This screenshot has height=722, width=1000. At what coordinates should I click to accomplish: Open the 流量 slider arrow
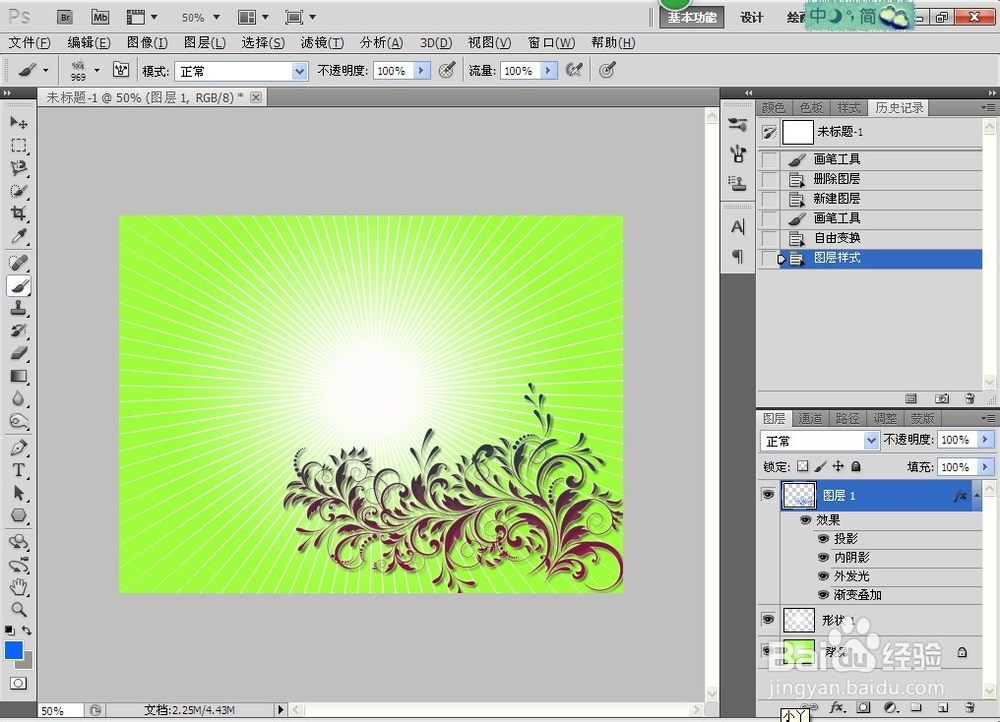[x=548, y=70]
